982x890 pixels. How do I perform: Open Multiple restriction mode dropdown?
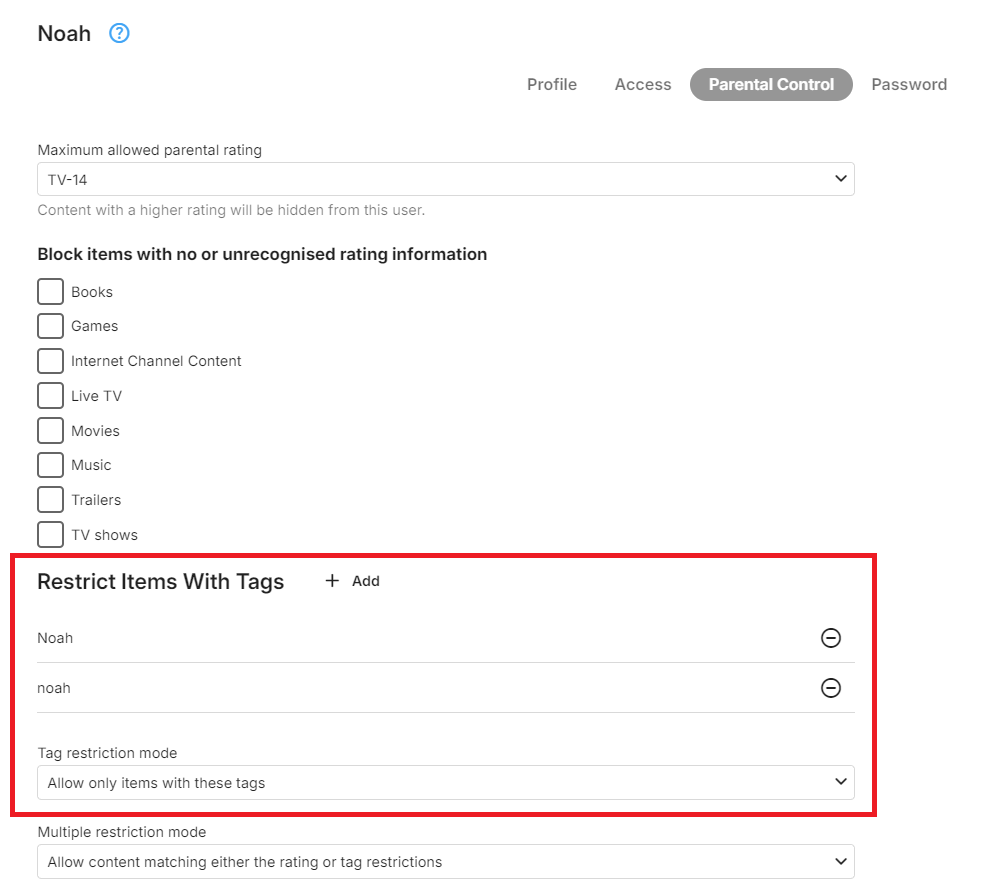[x=445, y=862]
